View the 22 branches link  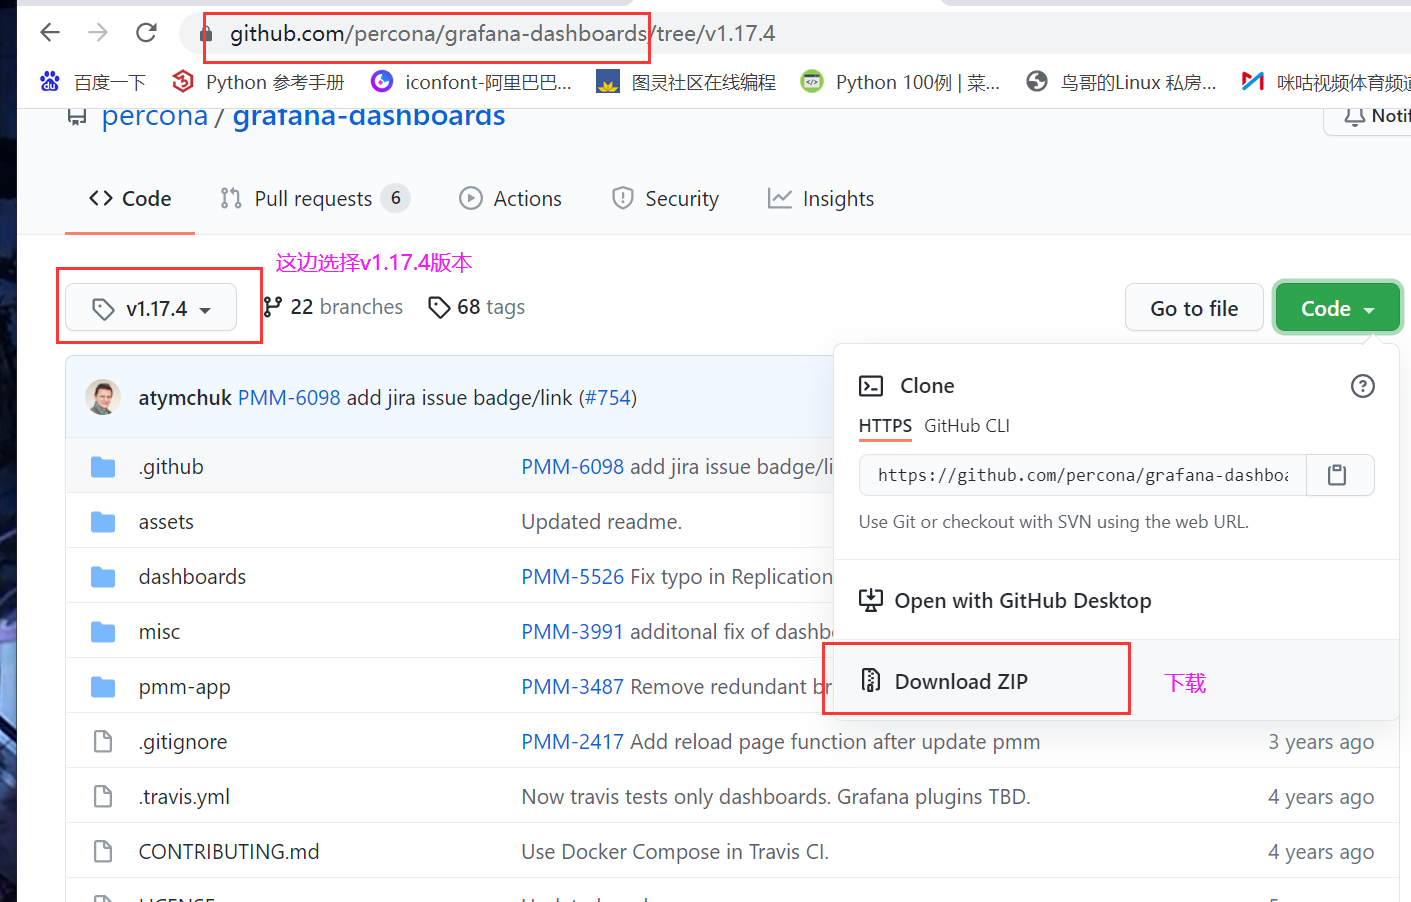pos(333,307)
